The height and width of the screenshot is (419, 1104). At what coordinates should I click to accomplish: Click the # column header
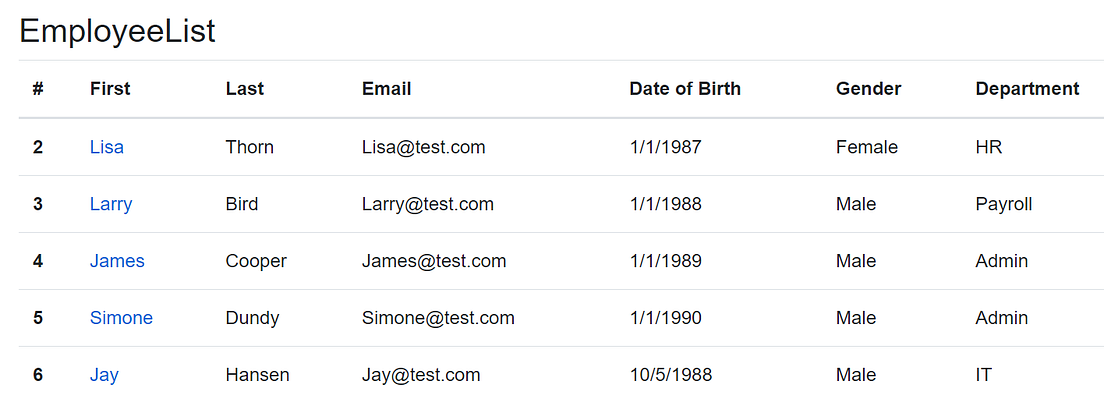[x=38, y=89]
